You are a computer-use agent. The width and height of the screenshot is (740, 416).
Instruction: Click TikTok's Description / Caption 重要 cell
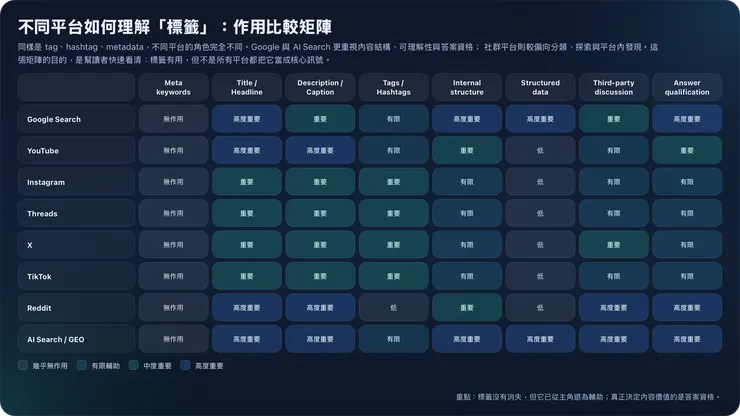point(320,276)
